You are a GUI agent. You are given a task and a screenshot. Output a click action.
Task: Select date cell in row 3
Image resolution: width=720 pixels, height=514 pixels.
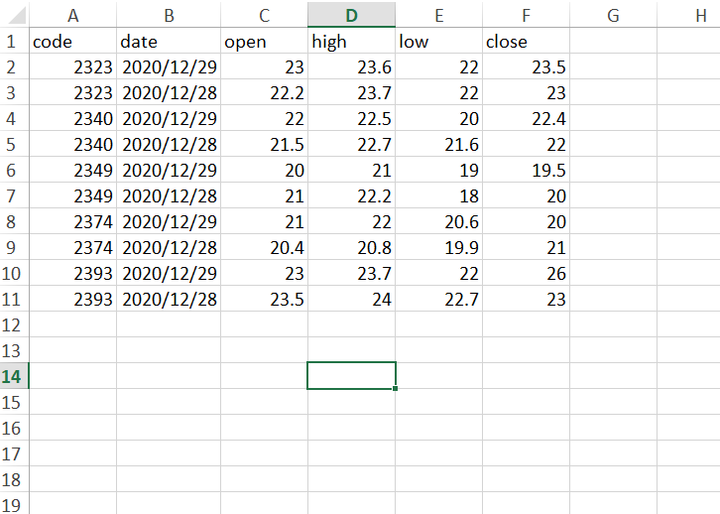click(169, 93)
